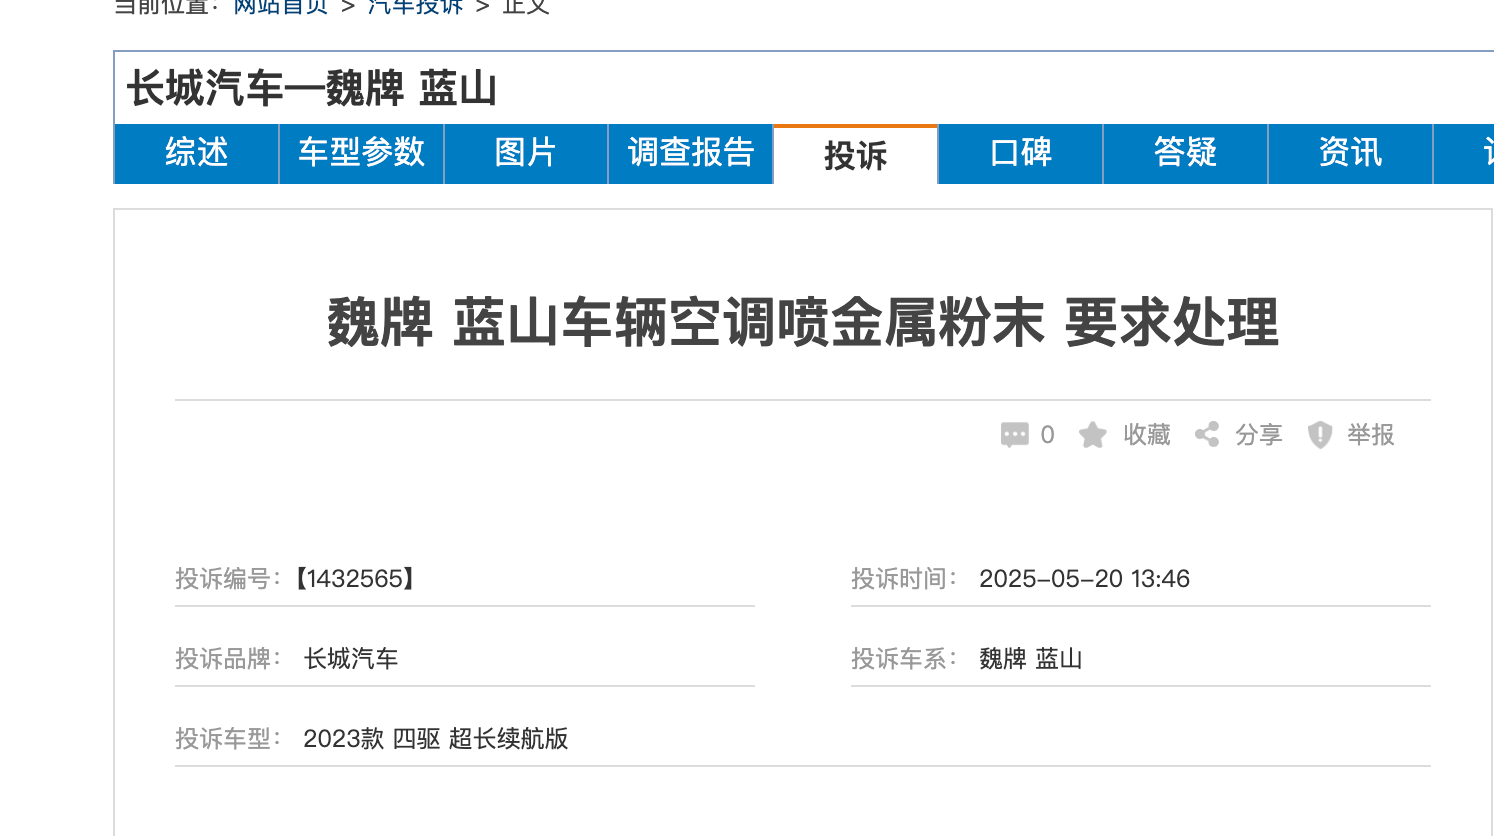Viewport: 1494px width, 836px height.
Task: Click the shield report icon
Action: 1320,435
